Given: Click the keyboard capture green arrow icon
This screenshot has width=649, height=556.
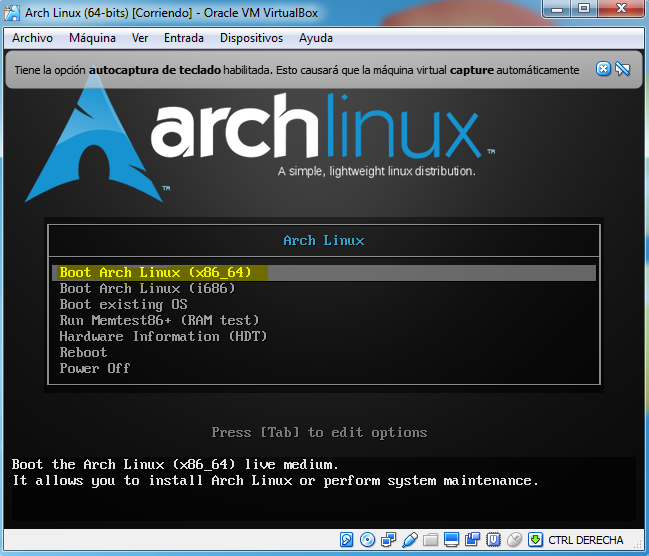Looking at the screenshot, I should tap(536, 541).
